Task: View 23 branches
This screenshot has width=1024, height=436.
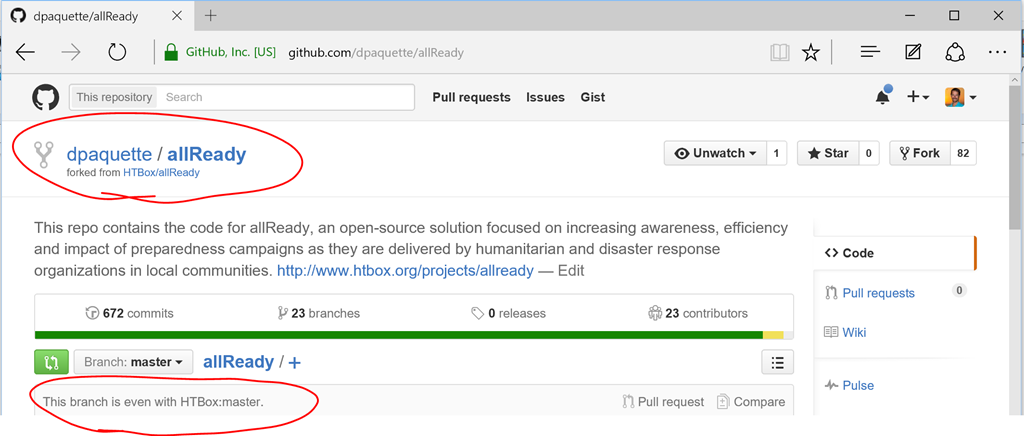Action: [x=318, y=313]
